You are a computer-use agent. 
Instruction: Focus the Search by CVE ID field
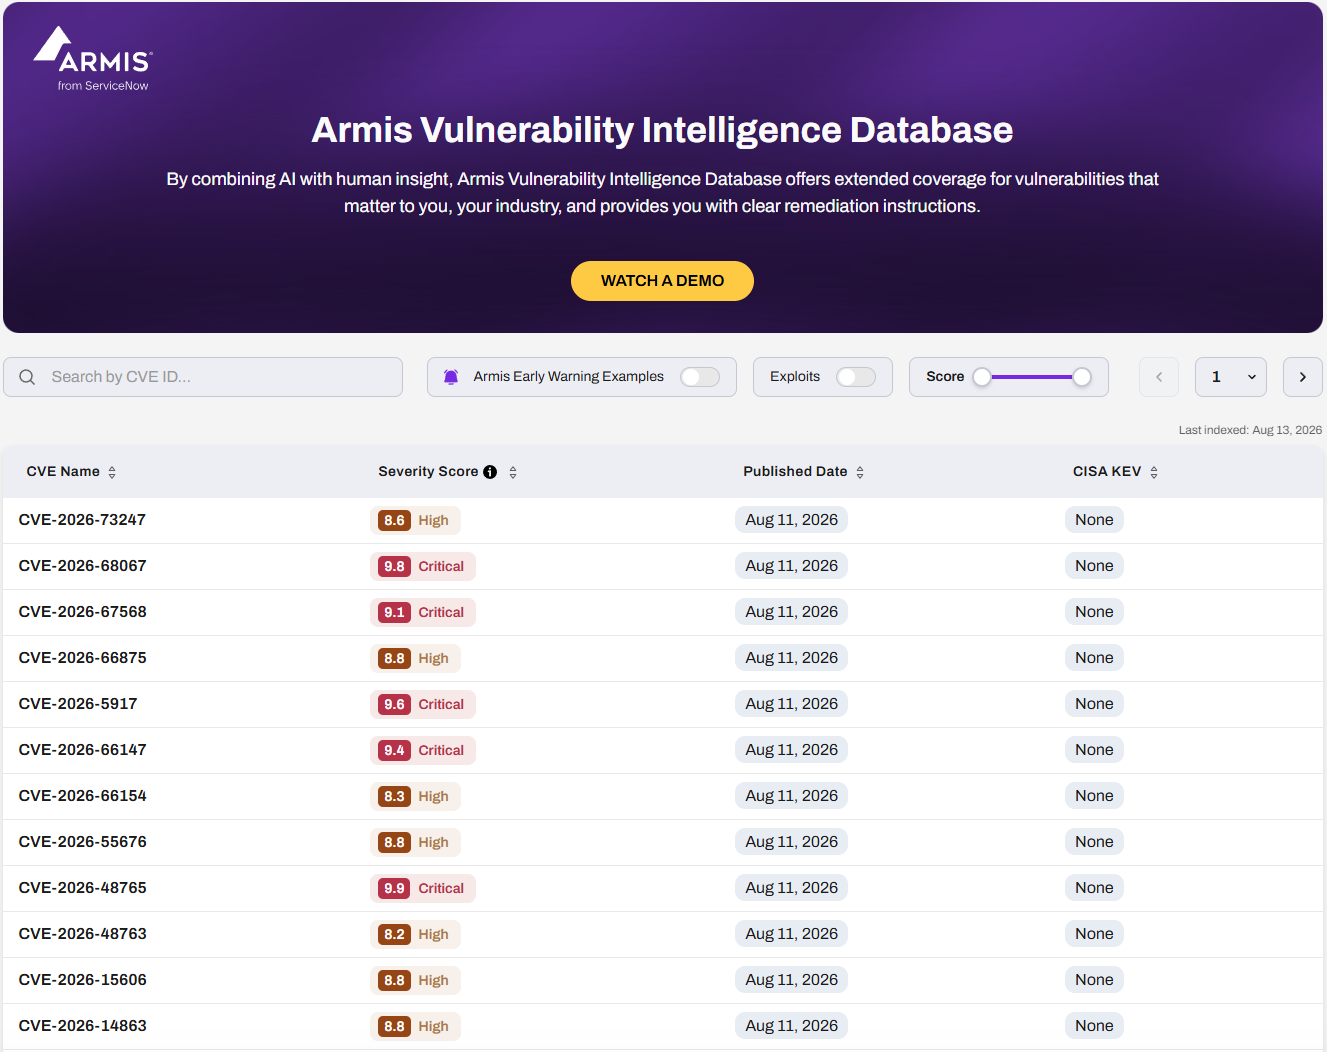pos(203,377)
